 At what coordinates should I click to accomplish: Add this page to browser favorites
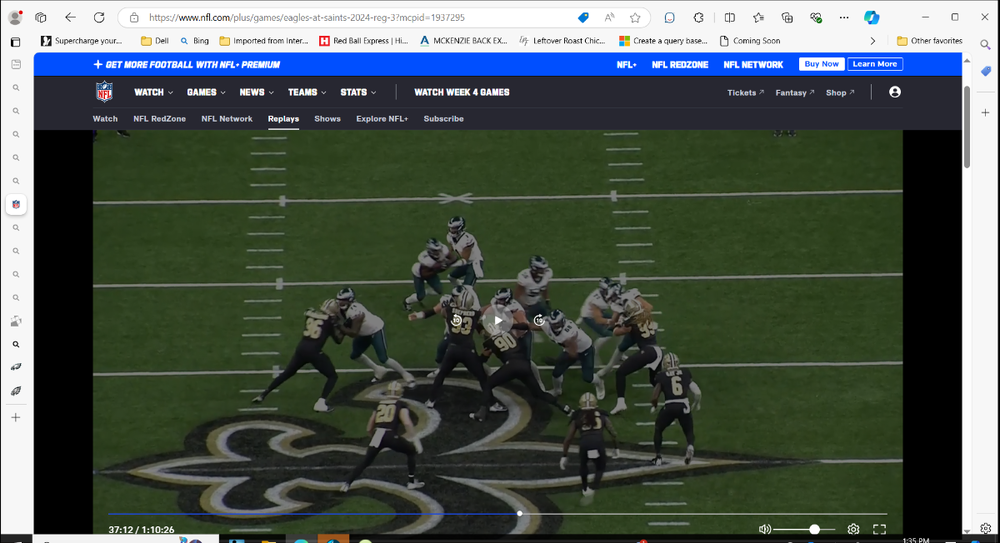pos(635,18)
